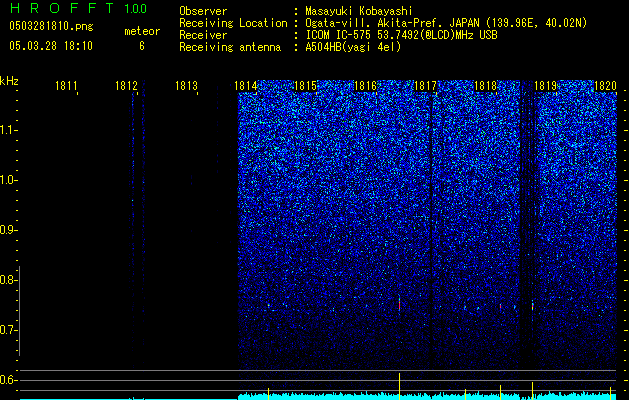
Task: Click the 1812 time axis marker
Action: pos(126,86)
